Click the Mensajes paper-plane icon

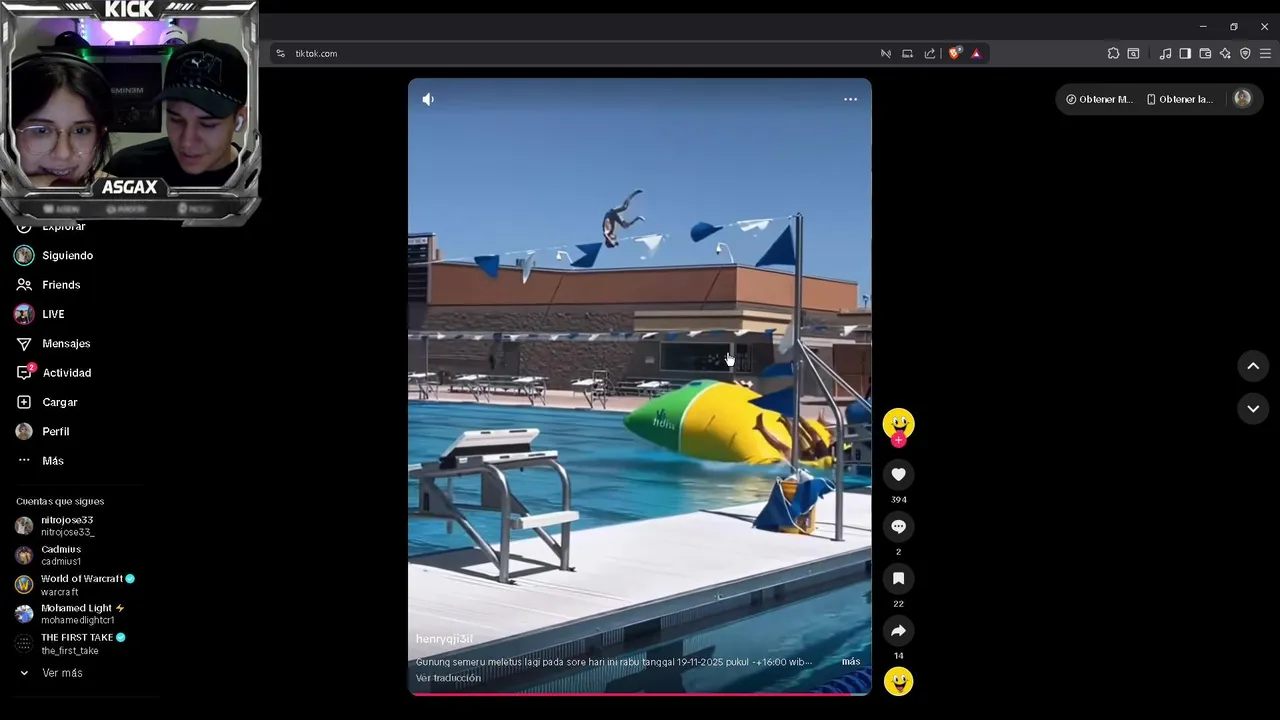click(24, 343)
